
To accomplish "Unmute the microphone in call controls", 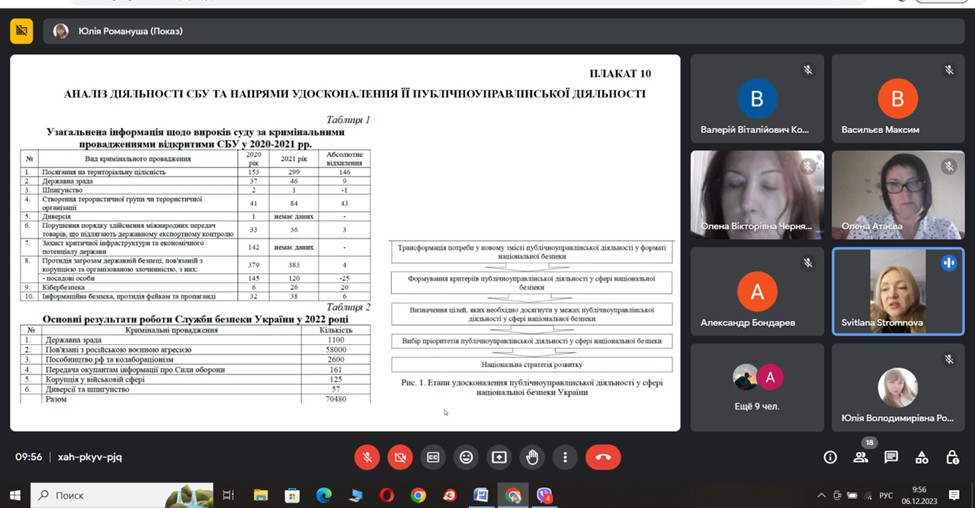I will click(x=367, y=458).
